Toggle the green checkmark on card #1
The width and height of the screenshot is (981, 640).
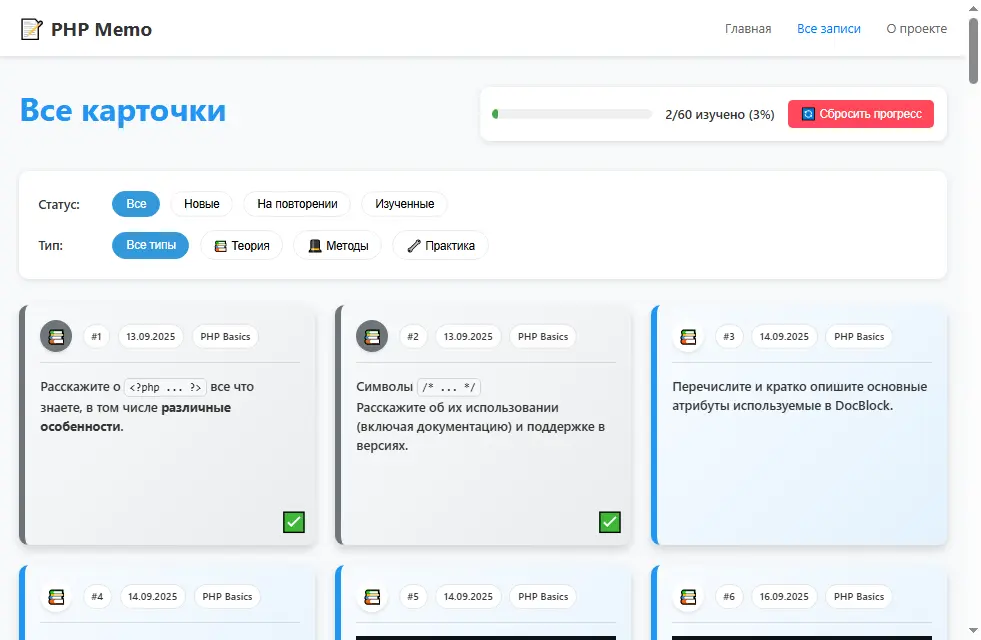(293, 522)
